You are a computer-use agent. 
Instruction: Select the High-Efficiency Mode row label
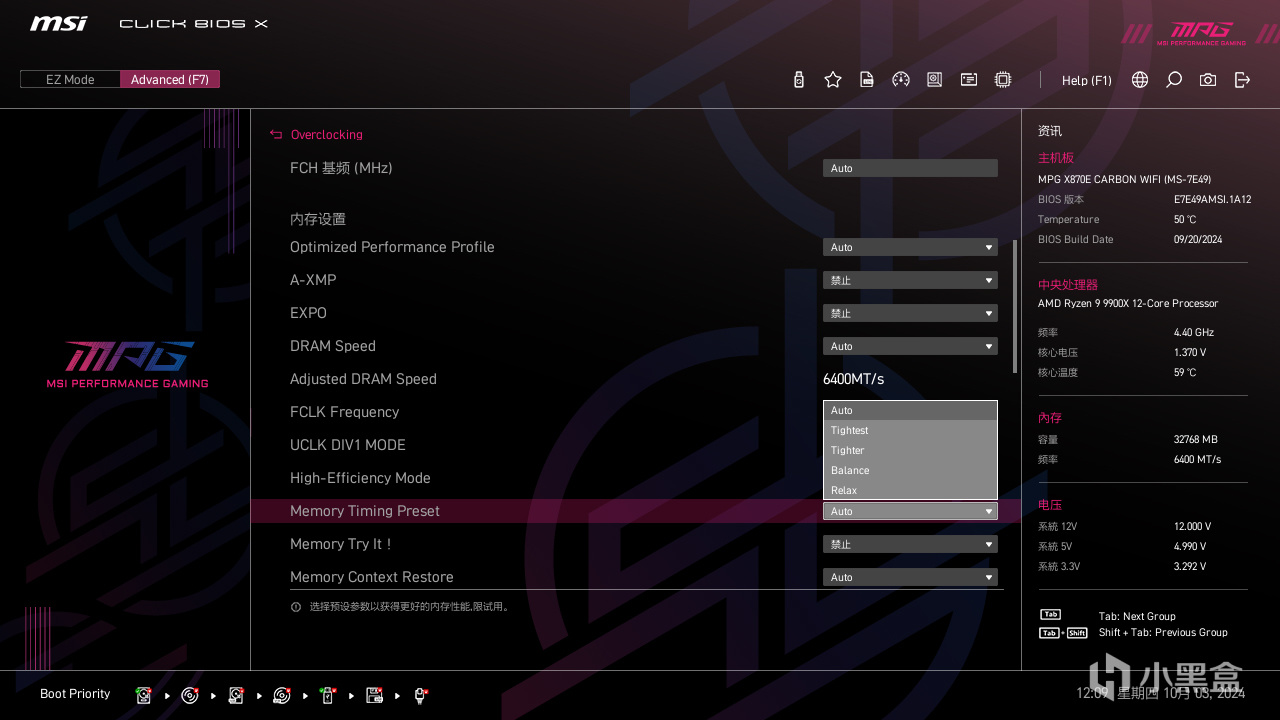[x=360, y=478]
